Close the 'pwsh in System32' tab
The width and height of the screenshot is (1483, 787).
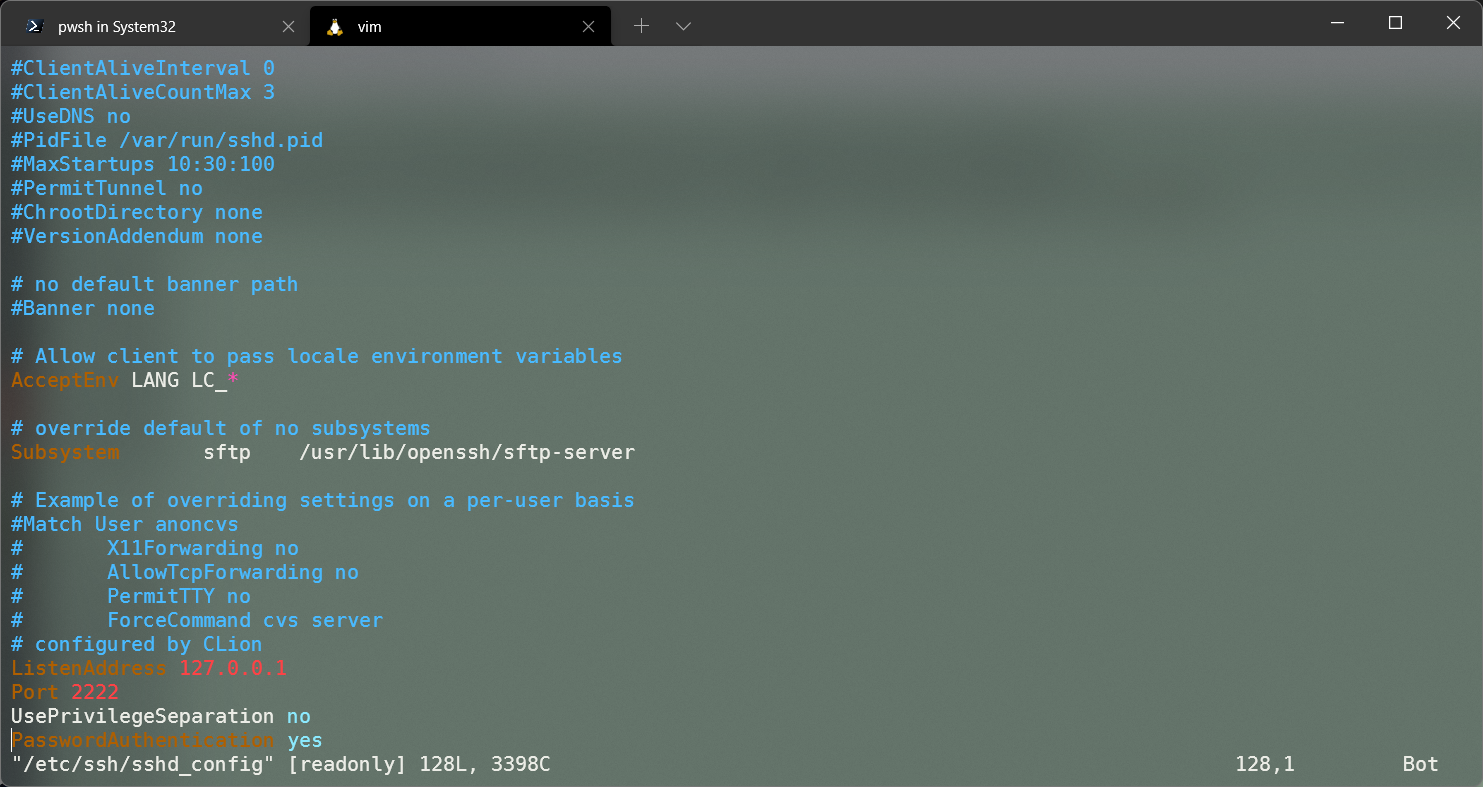(289, 26)
